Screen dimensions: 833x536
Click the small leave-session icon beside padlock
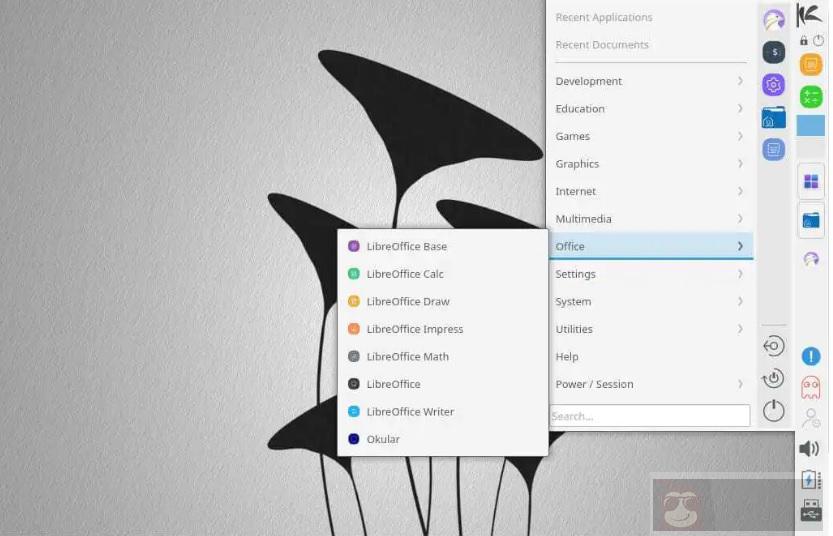[818, 40]
